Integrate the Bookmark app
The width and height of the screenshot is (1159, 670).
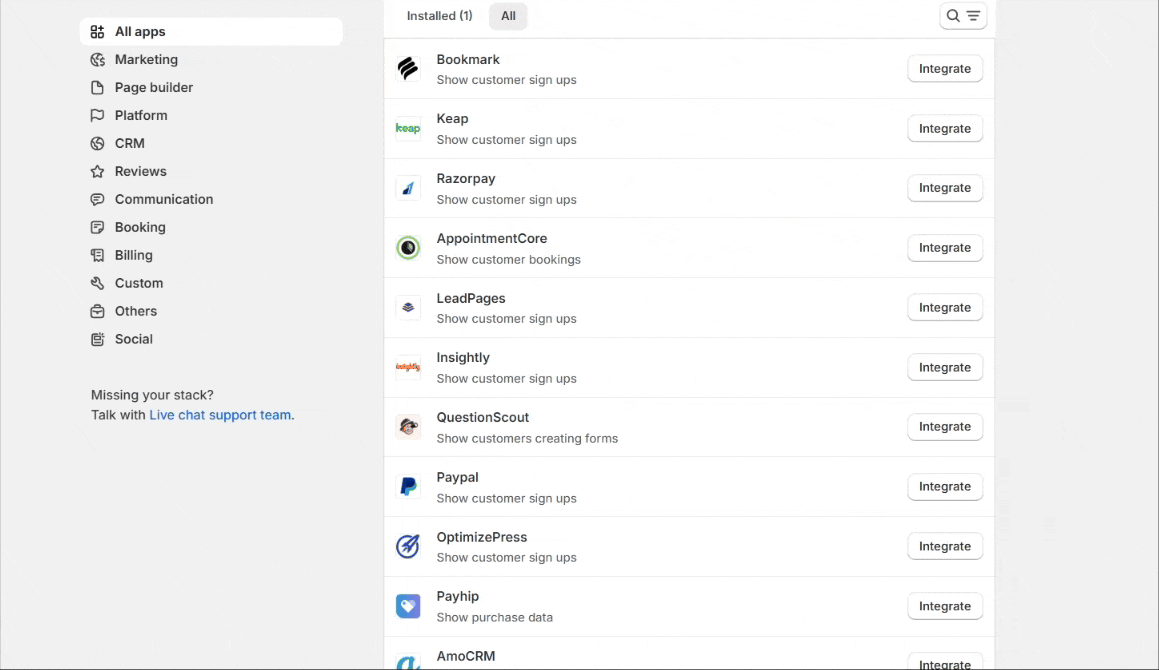pos(945,69)
